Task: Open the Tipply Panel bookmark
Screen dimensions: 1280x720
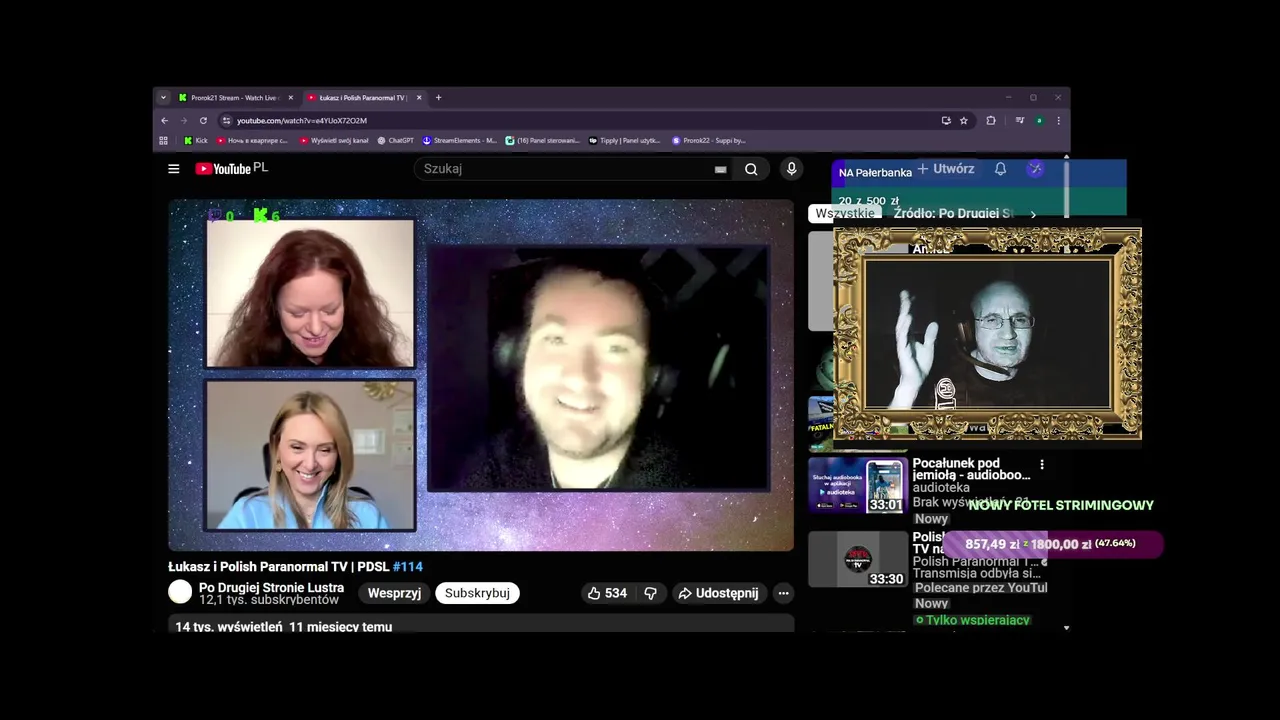Action: pyautogui.click(x=625, y=141)
